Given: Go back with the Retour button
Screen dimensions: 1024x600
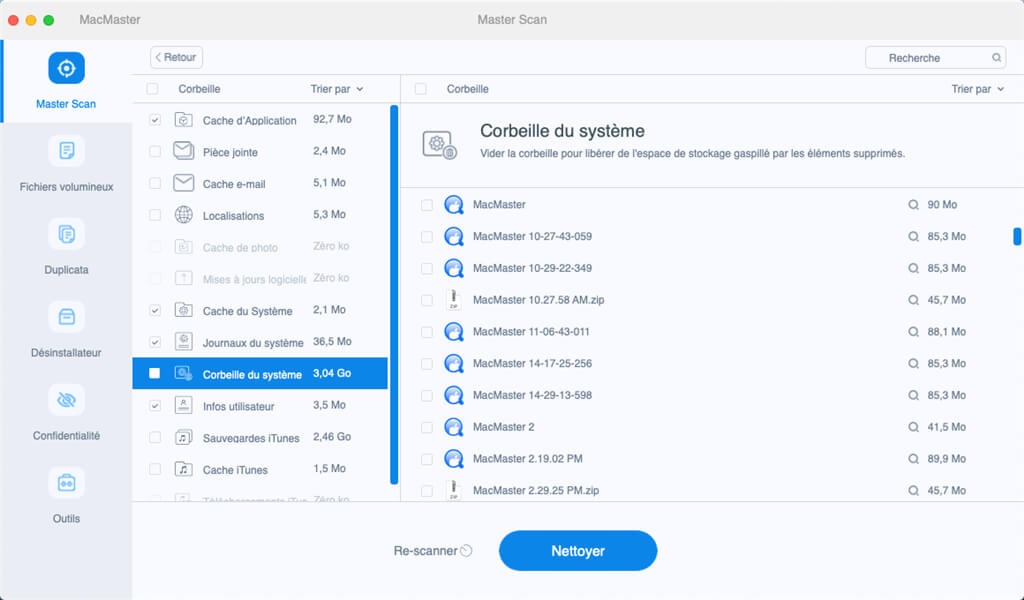Looking at the screenshot, I should pyautogui.click(x=176, y=57).
